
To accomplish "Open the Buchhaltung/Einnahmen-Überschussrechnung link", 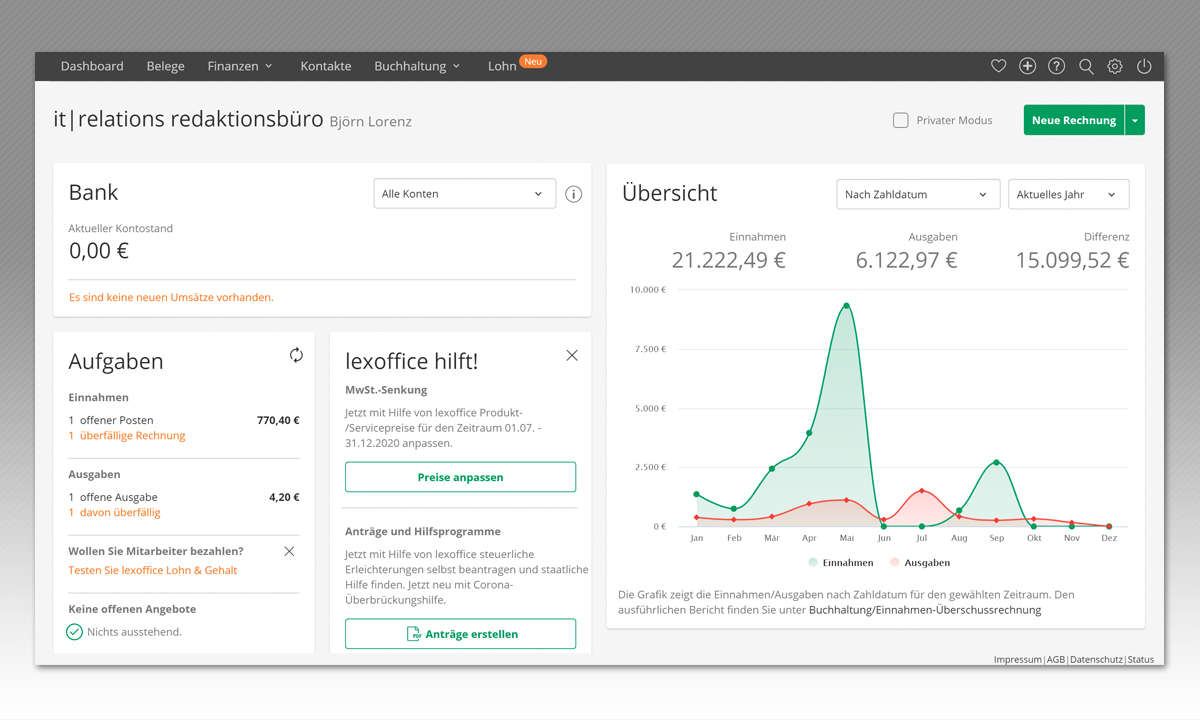I will 925,610.
